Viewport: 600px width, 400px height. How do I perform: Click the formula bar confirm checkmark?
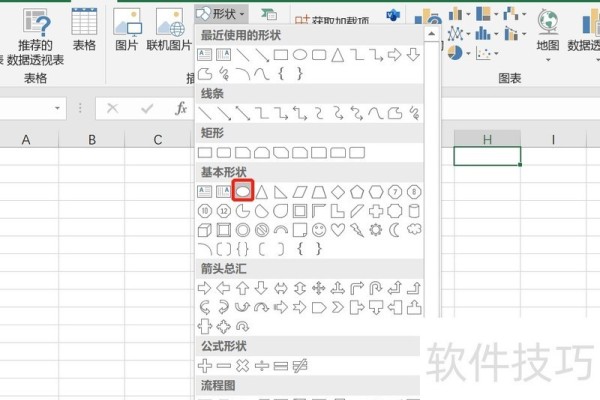coord(147,109)
